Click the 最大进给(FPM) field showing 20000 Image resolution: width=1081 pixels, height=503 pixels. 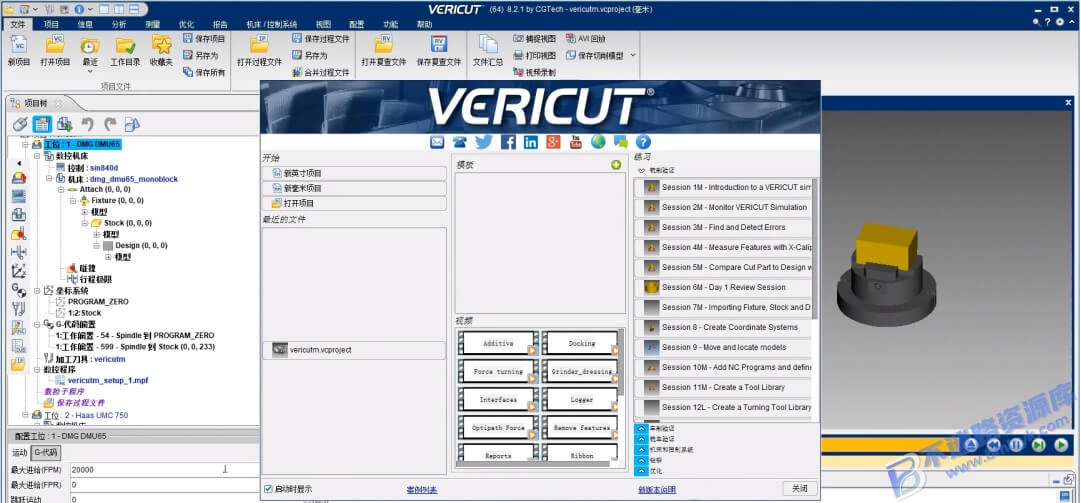(x=165, y=470)
